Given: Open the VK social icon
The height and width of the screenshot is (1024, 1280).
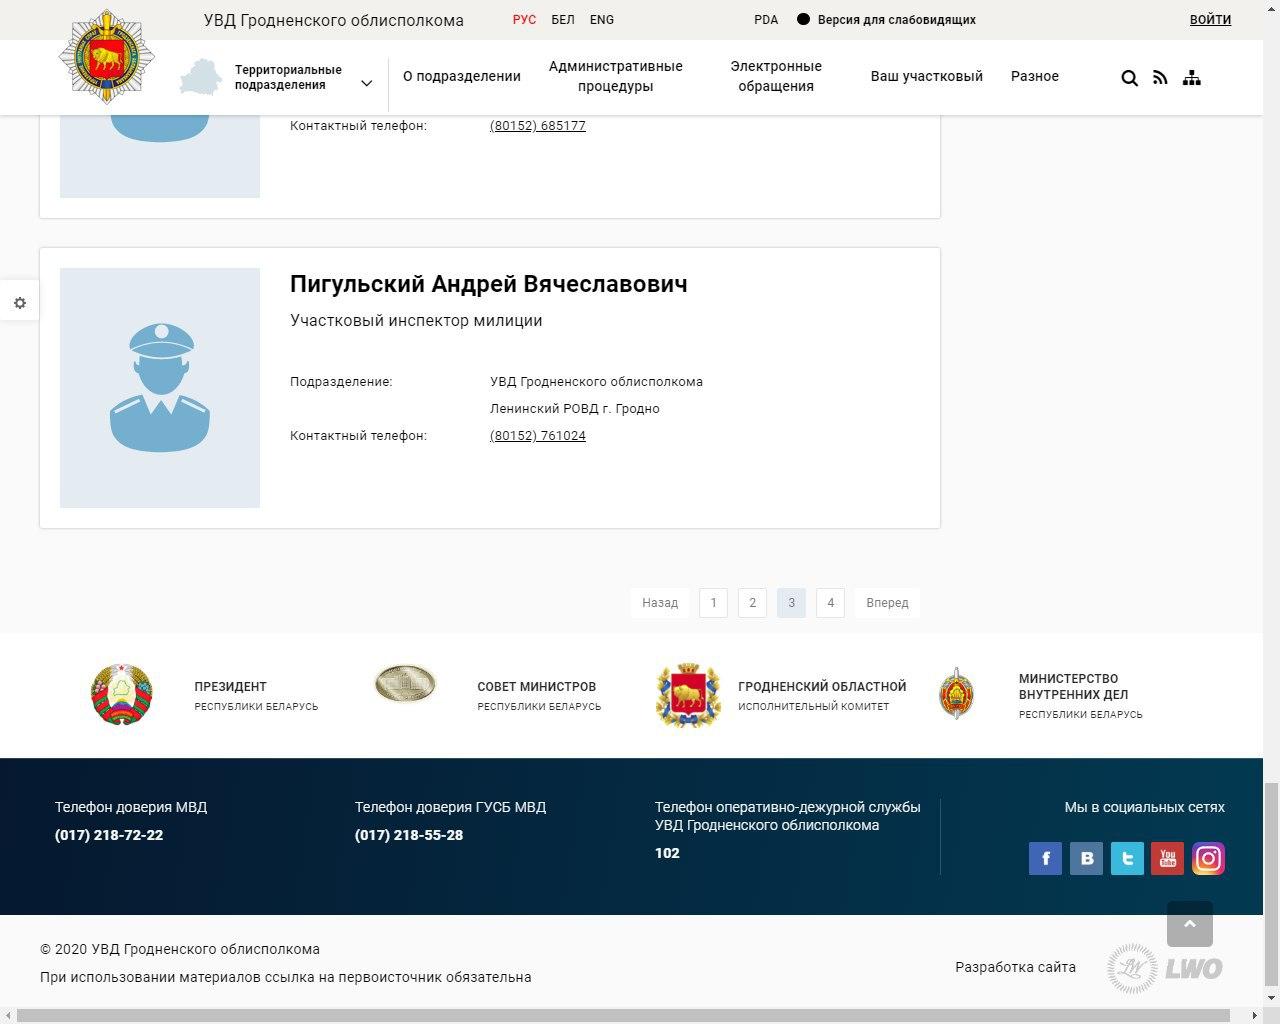Looking at the screenshot, I should pyautogui.click(x=1086, y=859).
